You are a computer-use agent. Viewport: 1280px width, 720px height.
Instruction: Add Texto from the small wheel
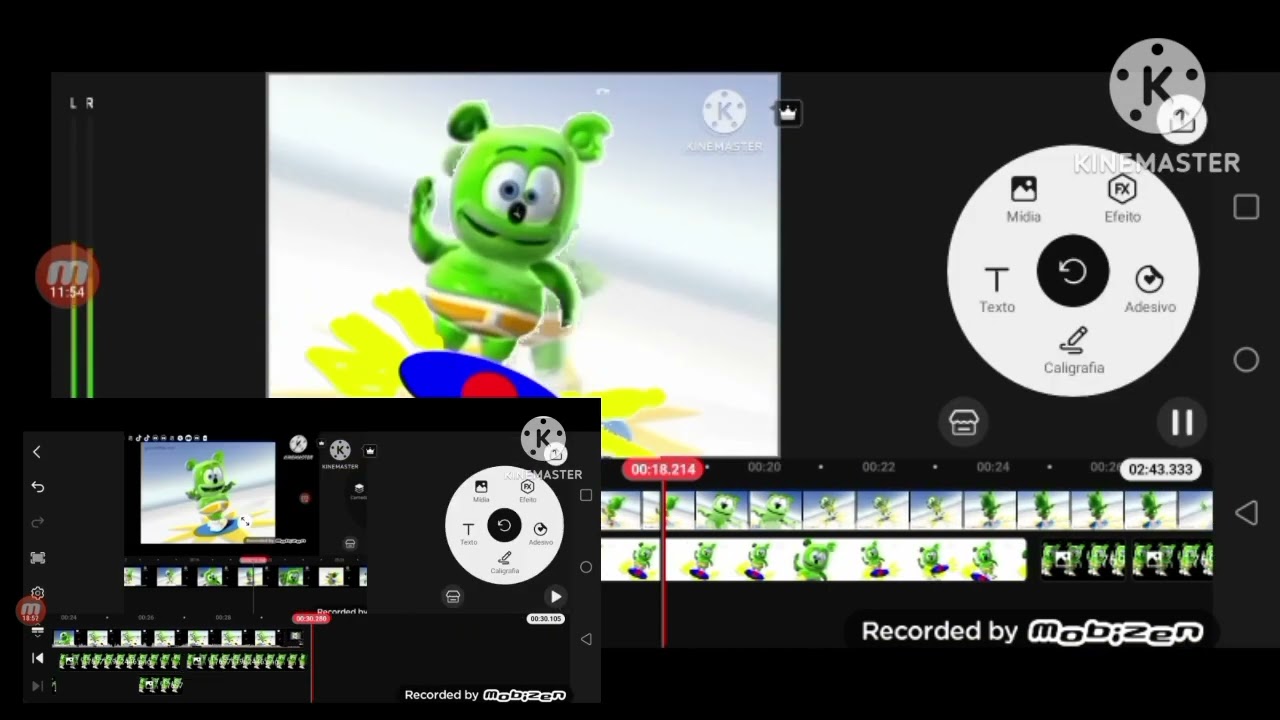pos(468,533)
